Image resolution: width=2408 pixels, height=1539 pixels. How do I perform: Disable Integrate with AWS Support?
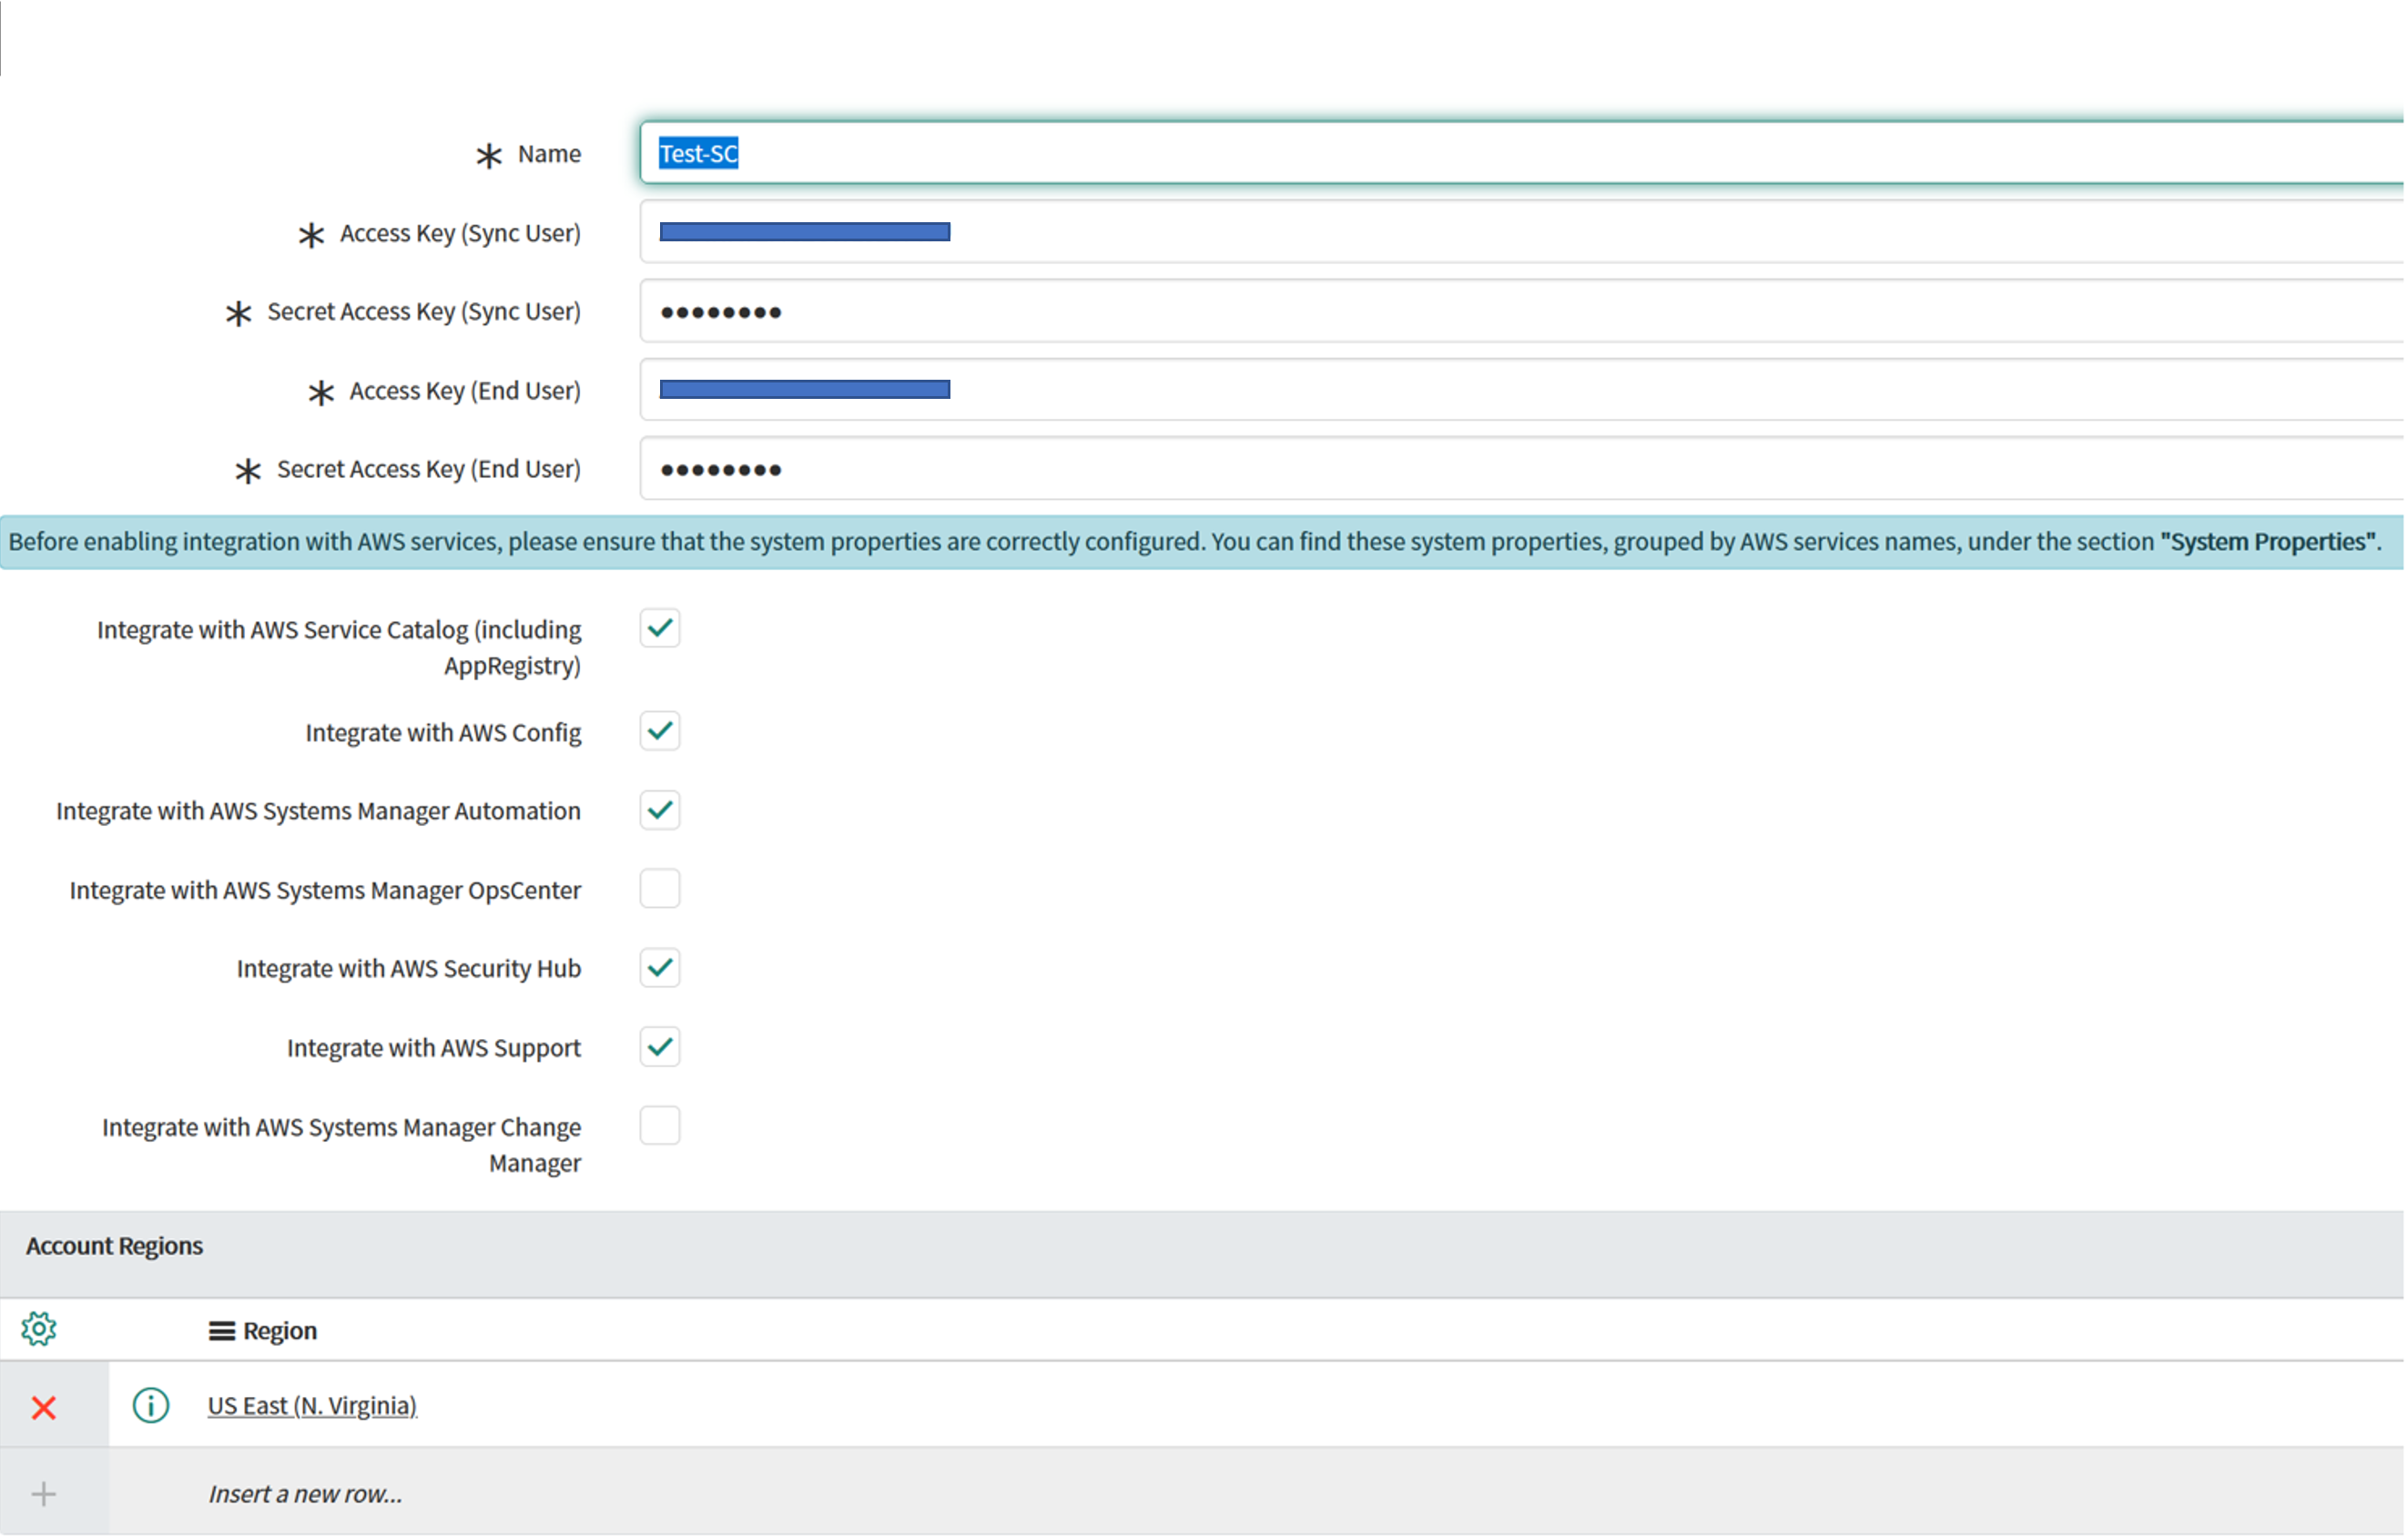point(659,1046)
